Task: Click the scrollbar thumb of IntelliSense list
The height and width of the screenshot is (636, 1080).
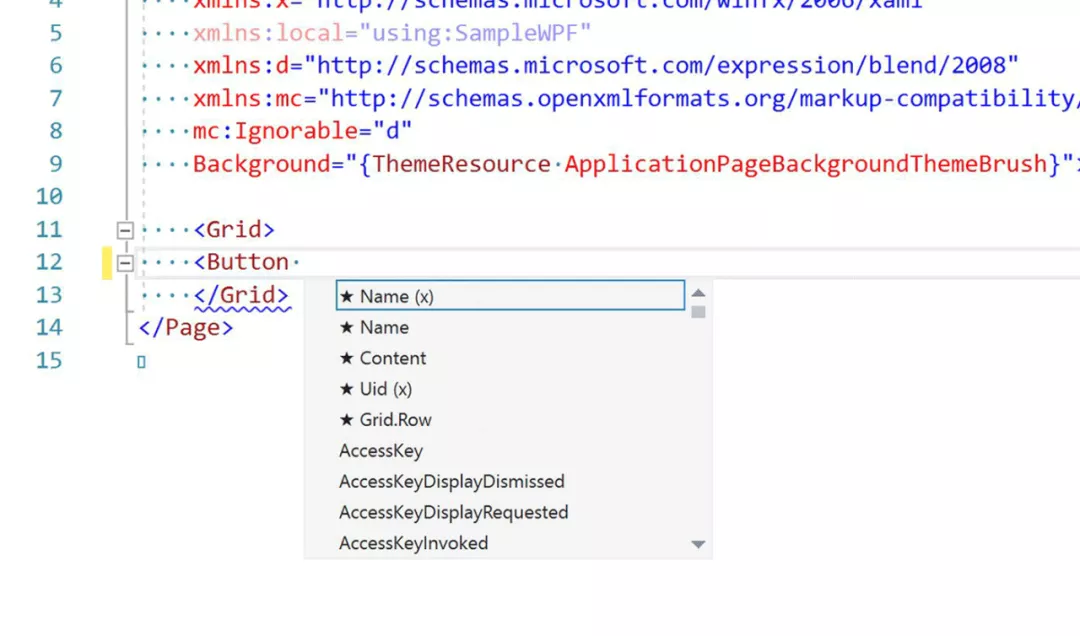Action: point(698,312)
